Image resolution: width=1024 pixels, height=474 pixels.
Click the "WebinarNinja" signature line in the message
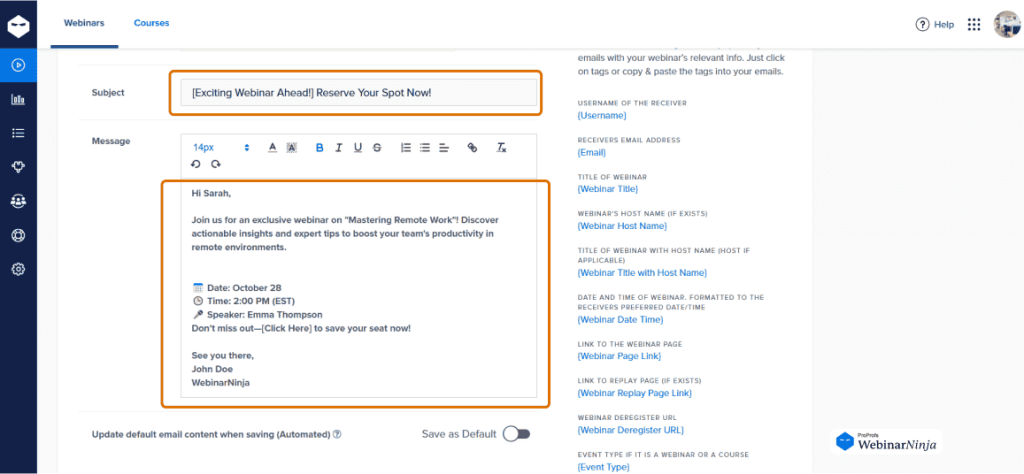pos(220,383)
